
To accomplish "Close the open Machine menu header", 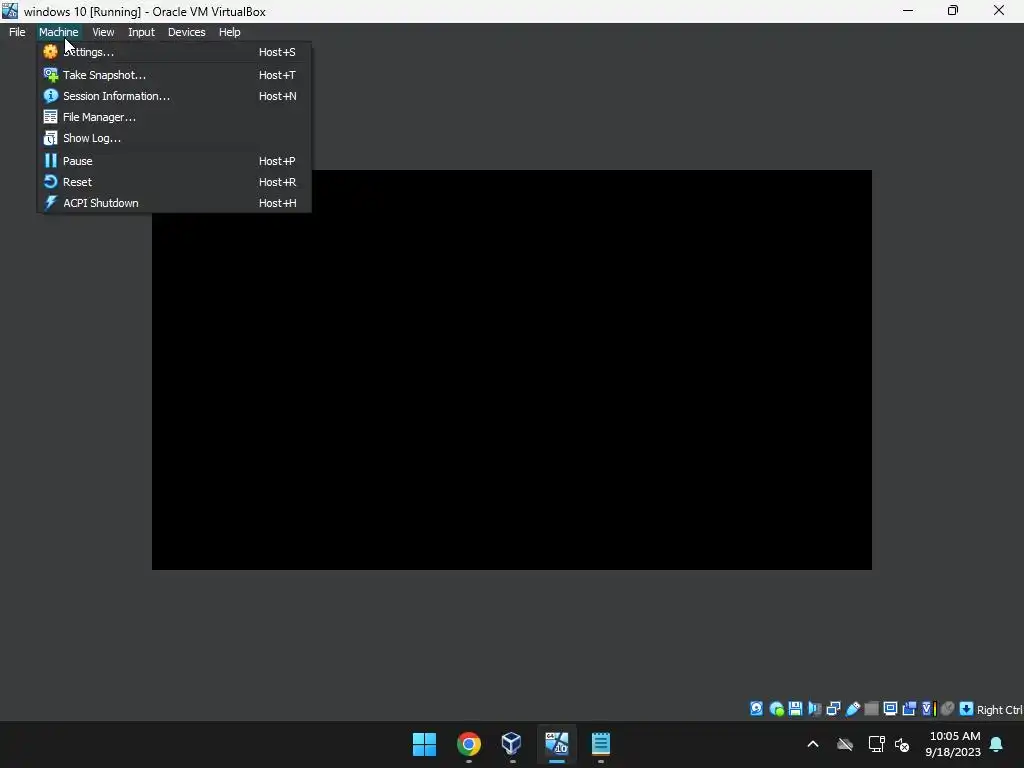I will click(58, 32).
